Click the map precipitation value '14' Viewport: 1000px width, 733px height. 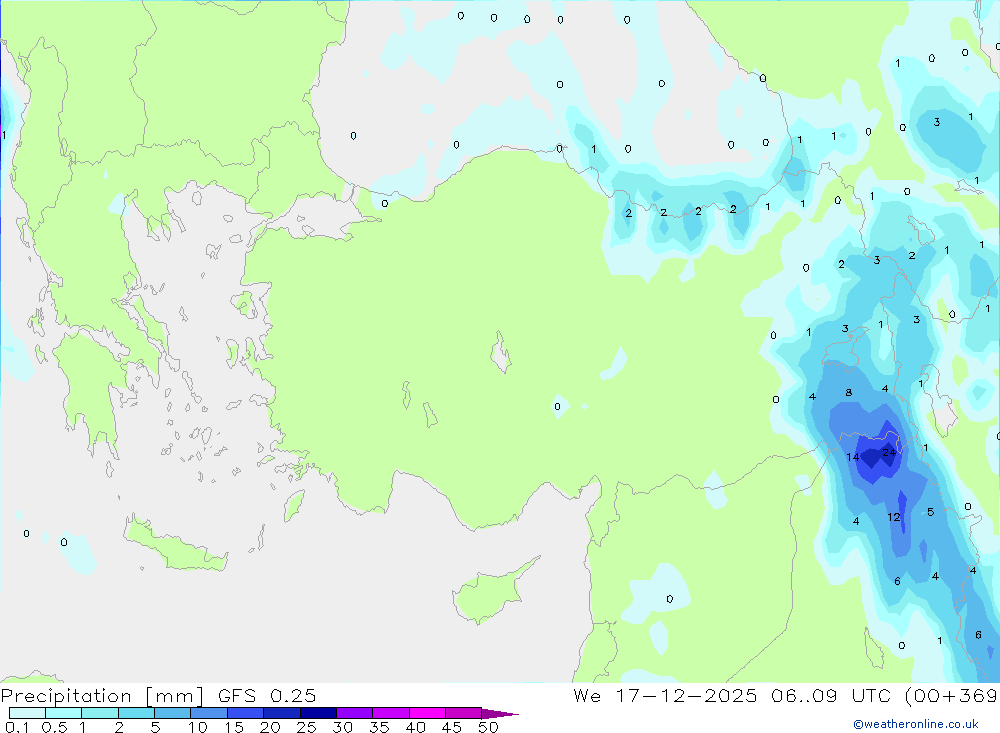coord(853,457)
